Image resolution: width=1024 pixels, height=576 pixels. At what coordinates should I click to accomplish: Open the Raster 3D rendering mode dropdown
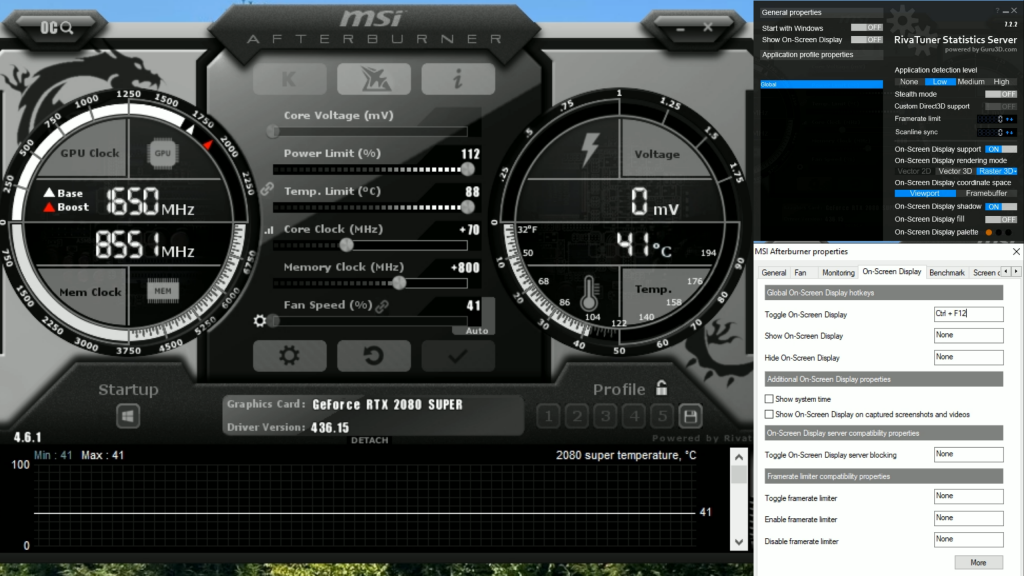1016,171
